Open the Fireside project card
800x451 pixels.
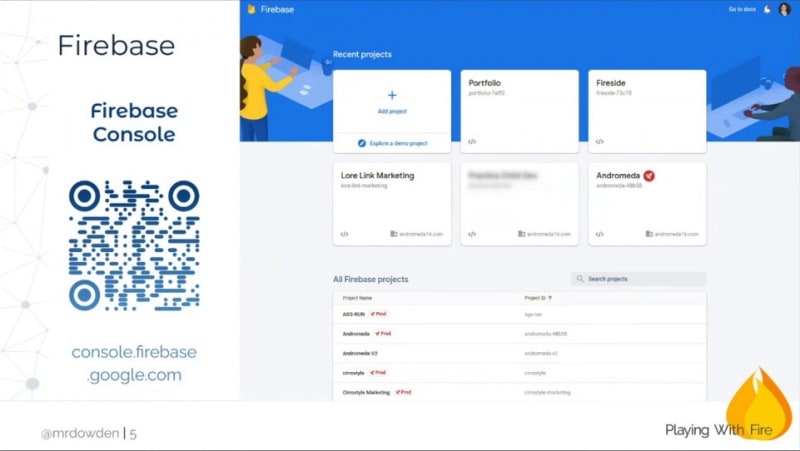(647, 111)
